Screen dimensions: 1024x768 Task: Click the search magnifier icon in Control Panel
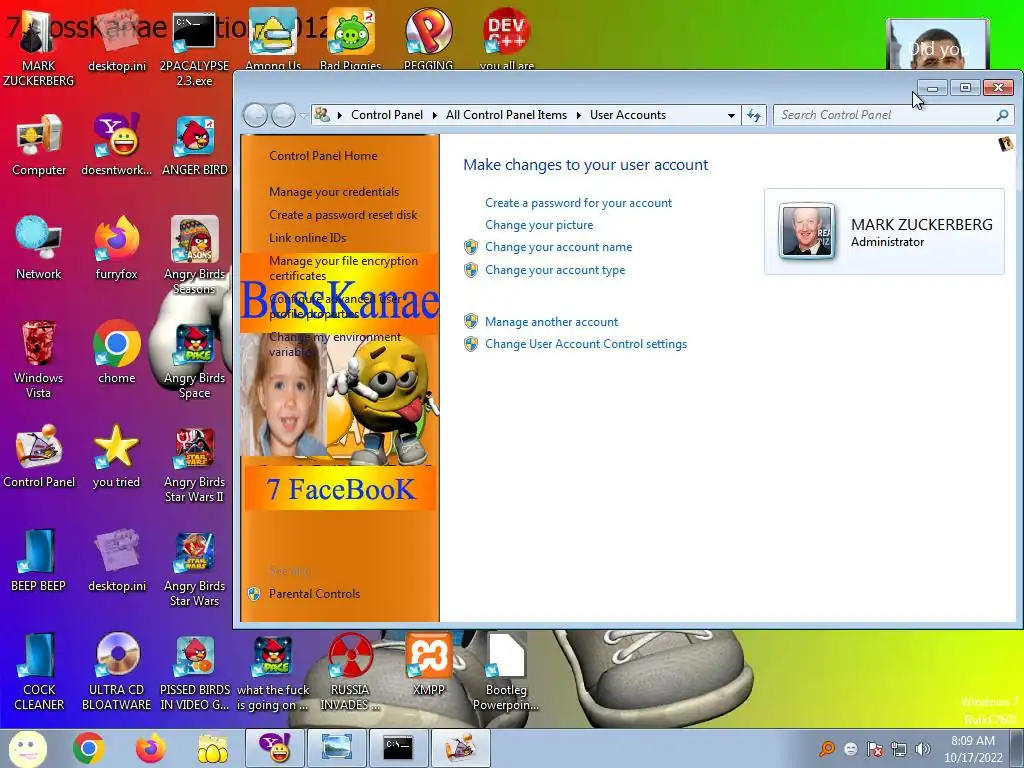click(1002, 116)
